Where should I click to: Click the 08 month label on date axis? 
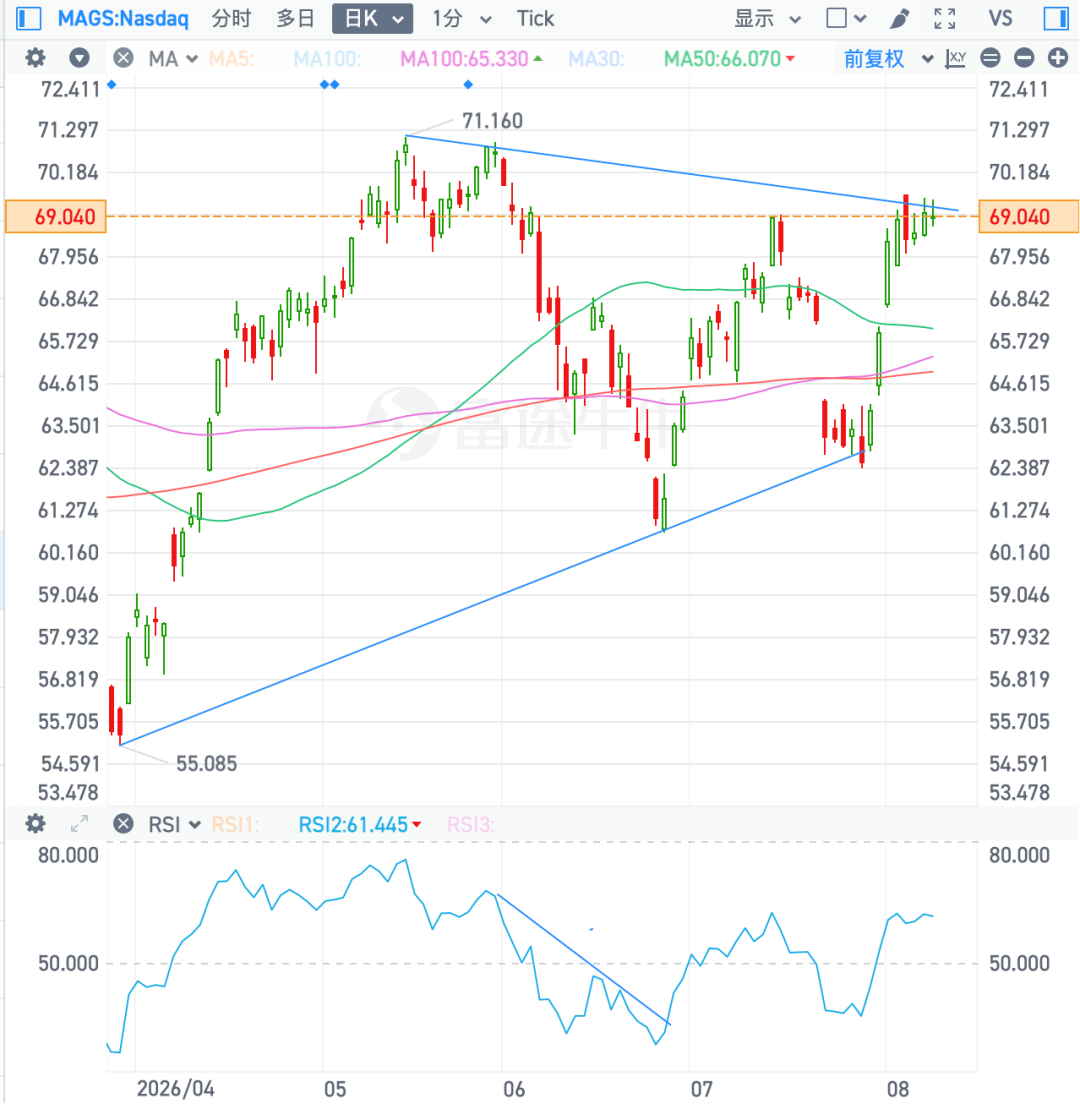point(897,1089)
